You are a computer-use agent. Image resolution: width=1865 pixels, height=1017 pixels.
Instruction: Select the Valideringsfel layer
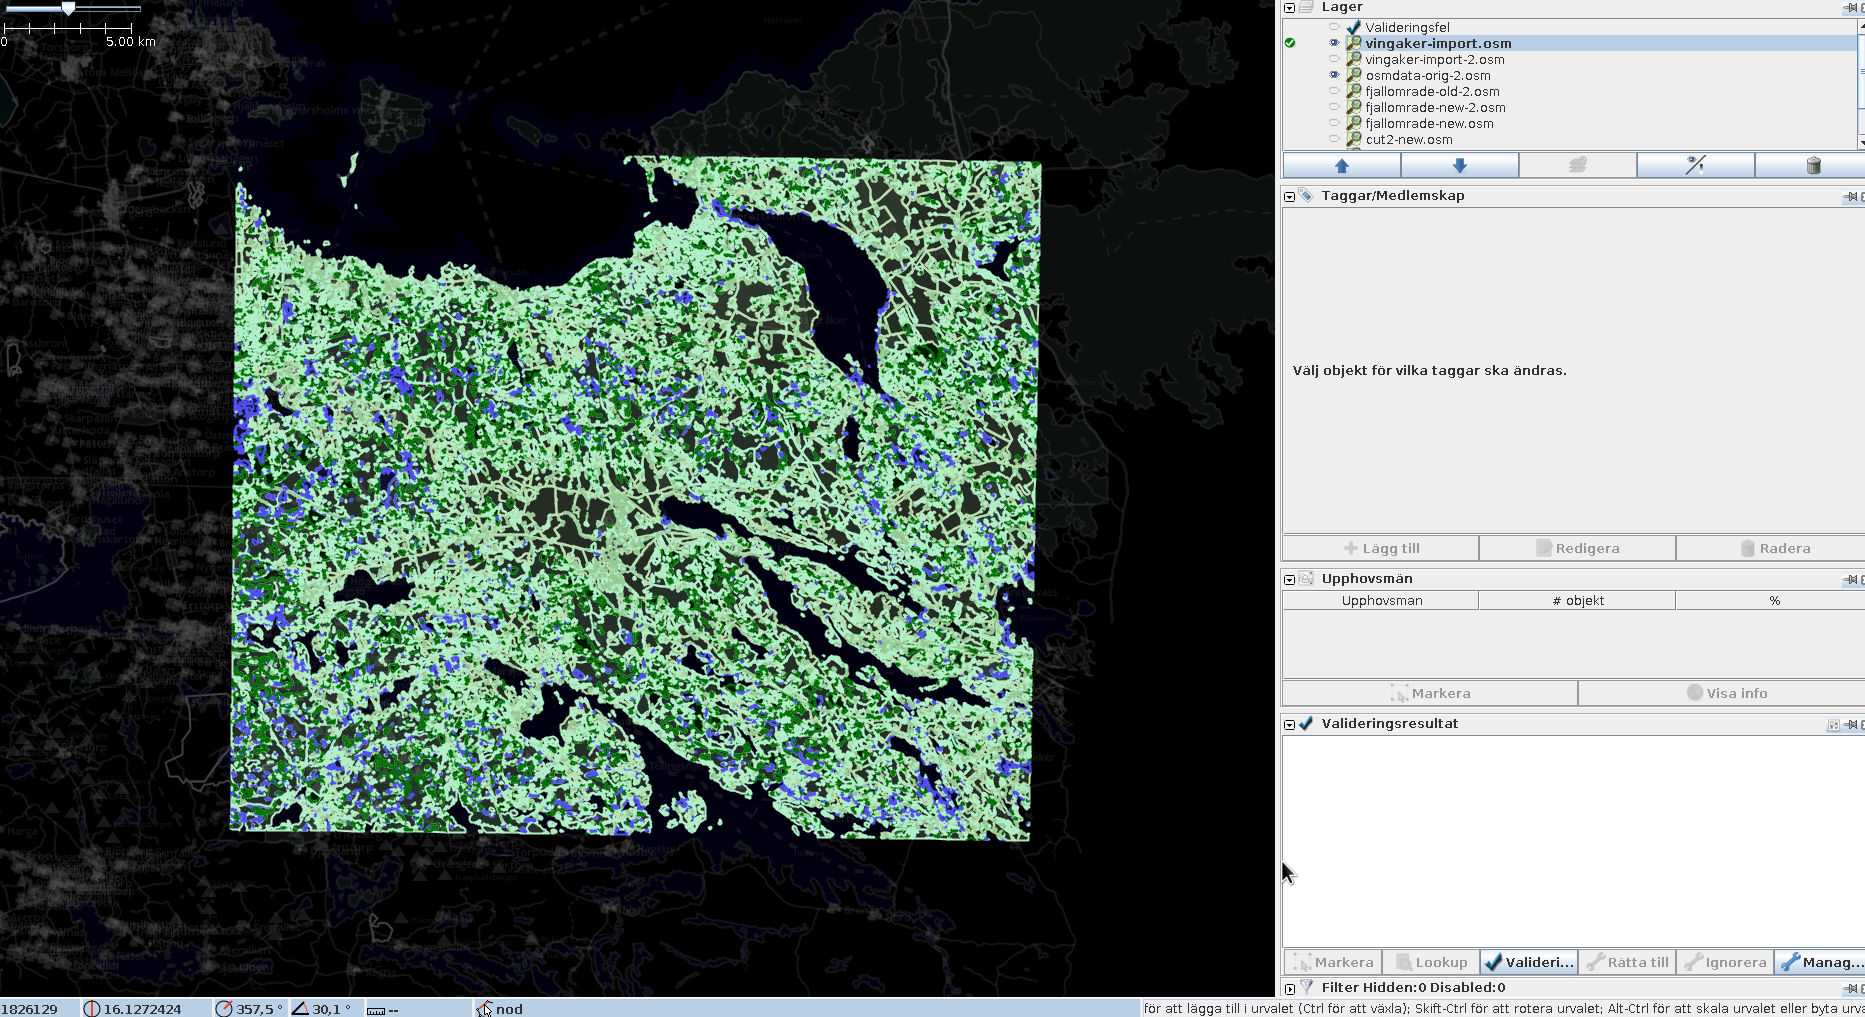pyautogui.click(x=1407, y=27)
